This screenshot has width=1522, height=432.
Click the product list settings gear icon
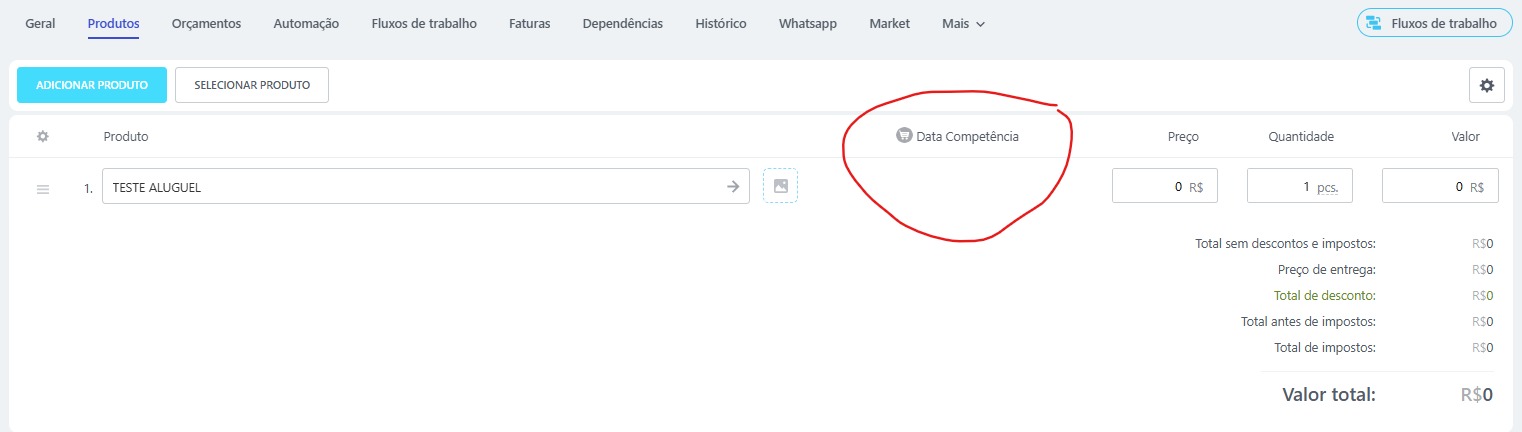(x=1486, y=86)
